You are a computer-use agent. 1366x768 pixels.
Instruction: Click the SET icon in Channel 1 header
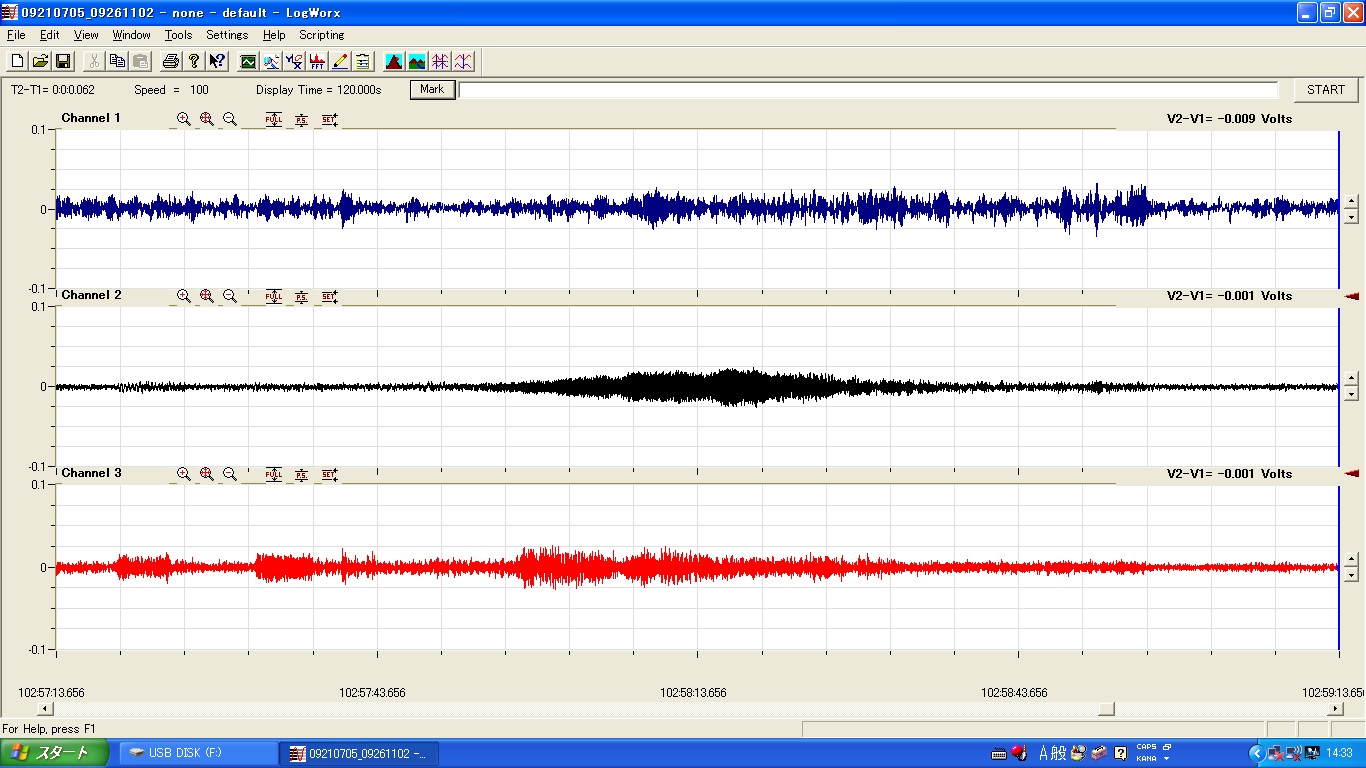pyautogui.click(x=329, y=119)
